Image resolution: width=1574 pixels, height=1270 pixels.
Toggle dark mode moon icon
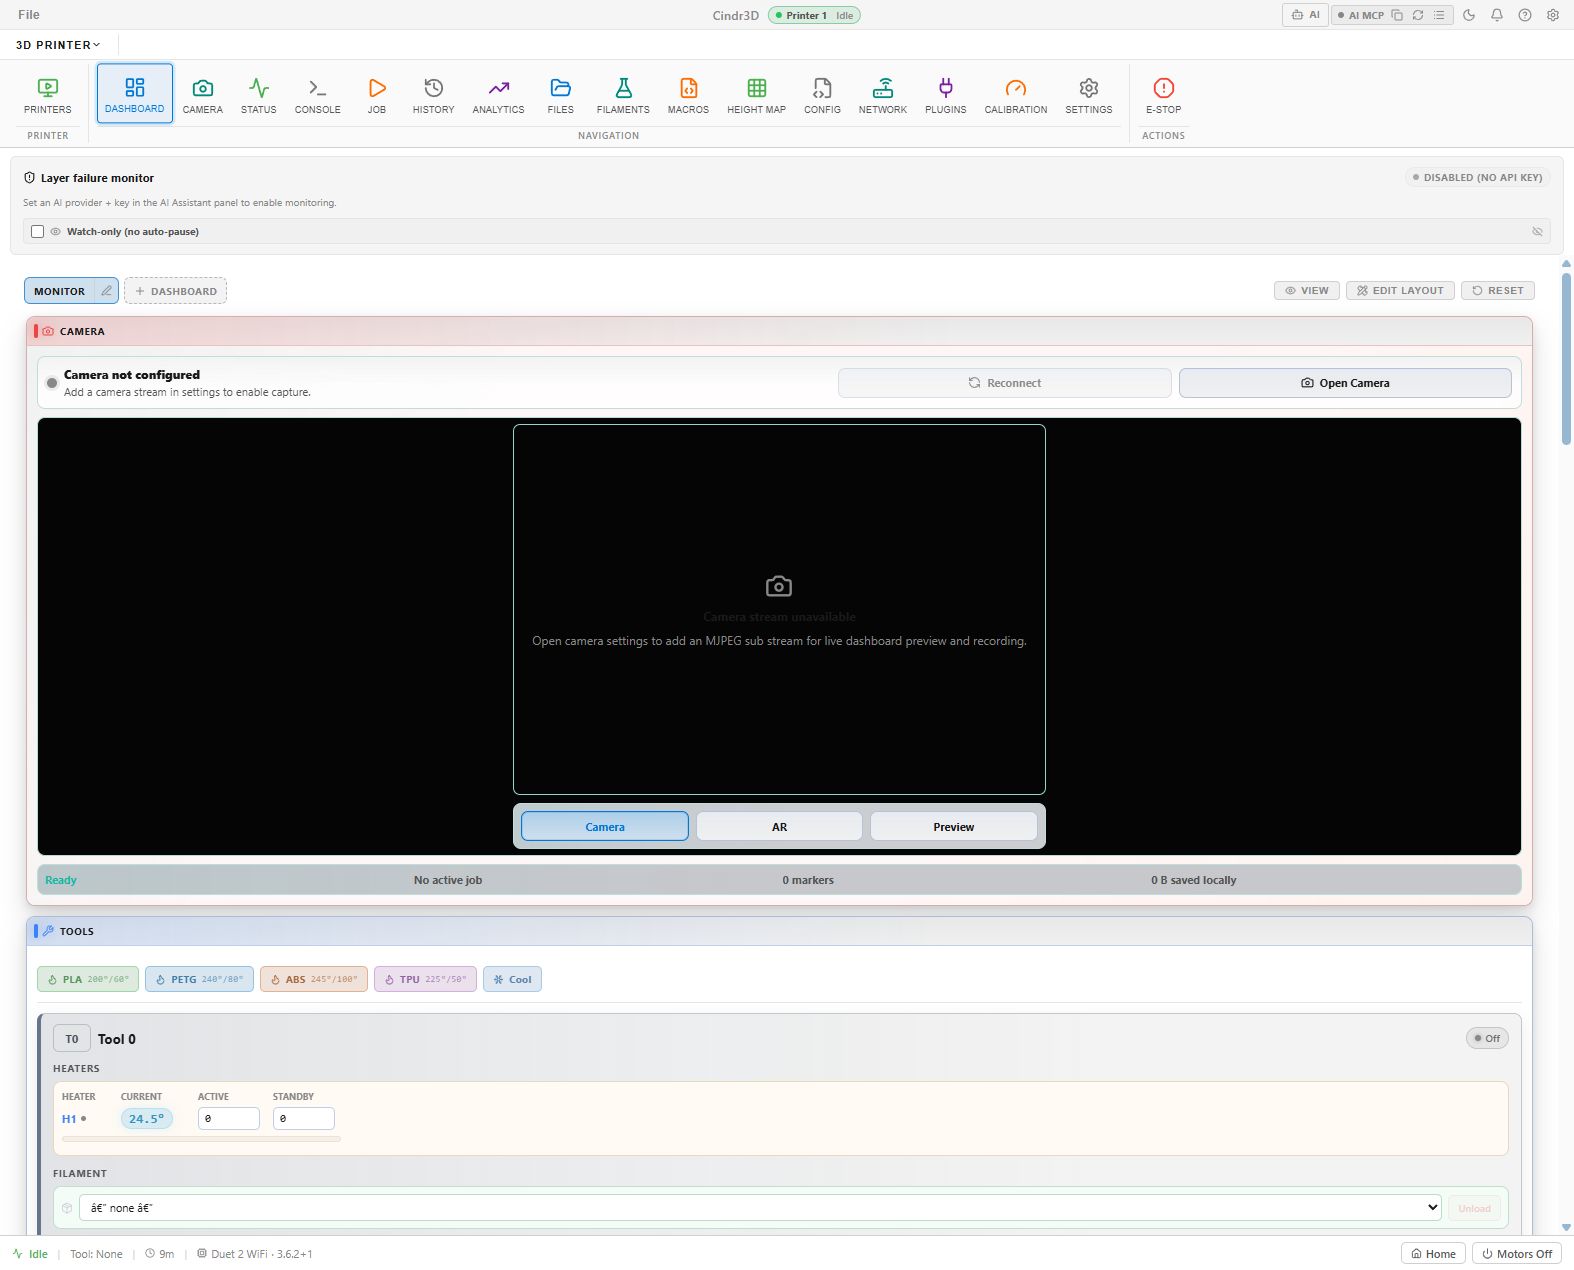tap(1469, 15)
